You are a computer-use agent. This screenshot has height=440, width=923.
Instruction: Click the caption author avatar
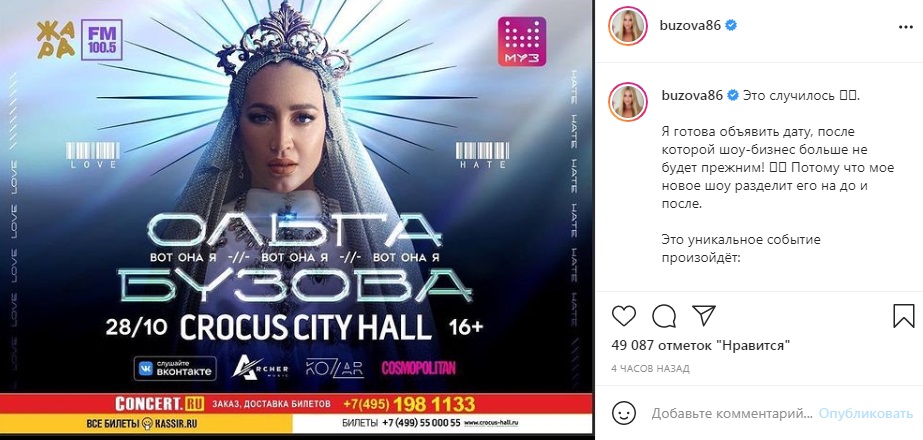click(x=628, y=101)
